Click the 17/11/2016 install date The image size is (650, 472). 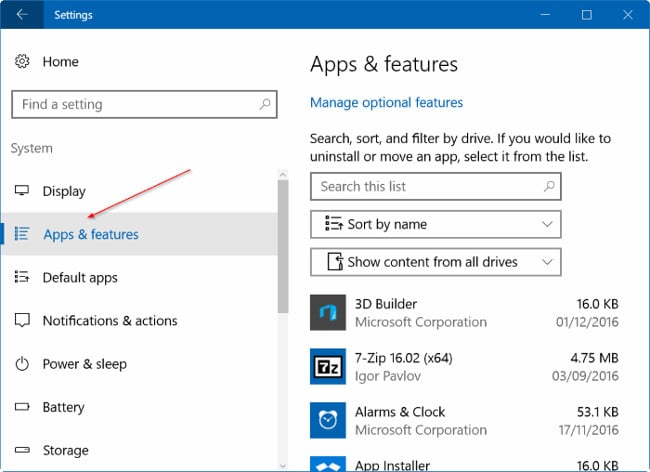coord(588,430)
